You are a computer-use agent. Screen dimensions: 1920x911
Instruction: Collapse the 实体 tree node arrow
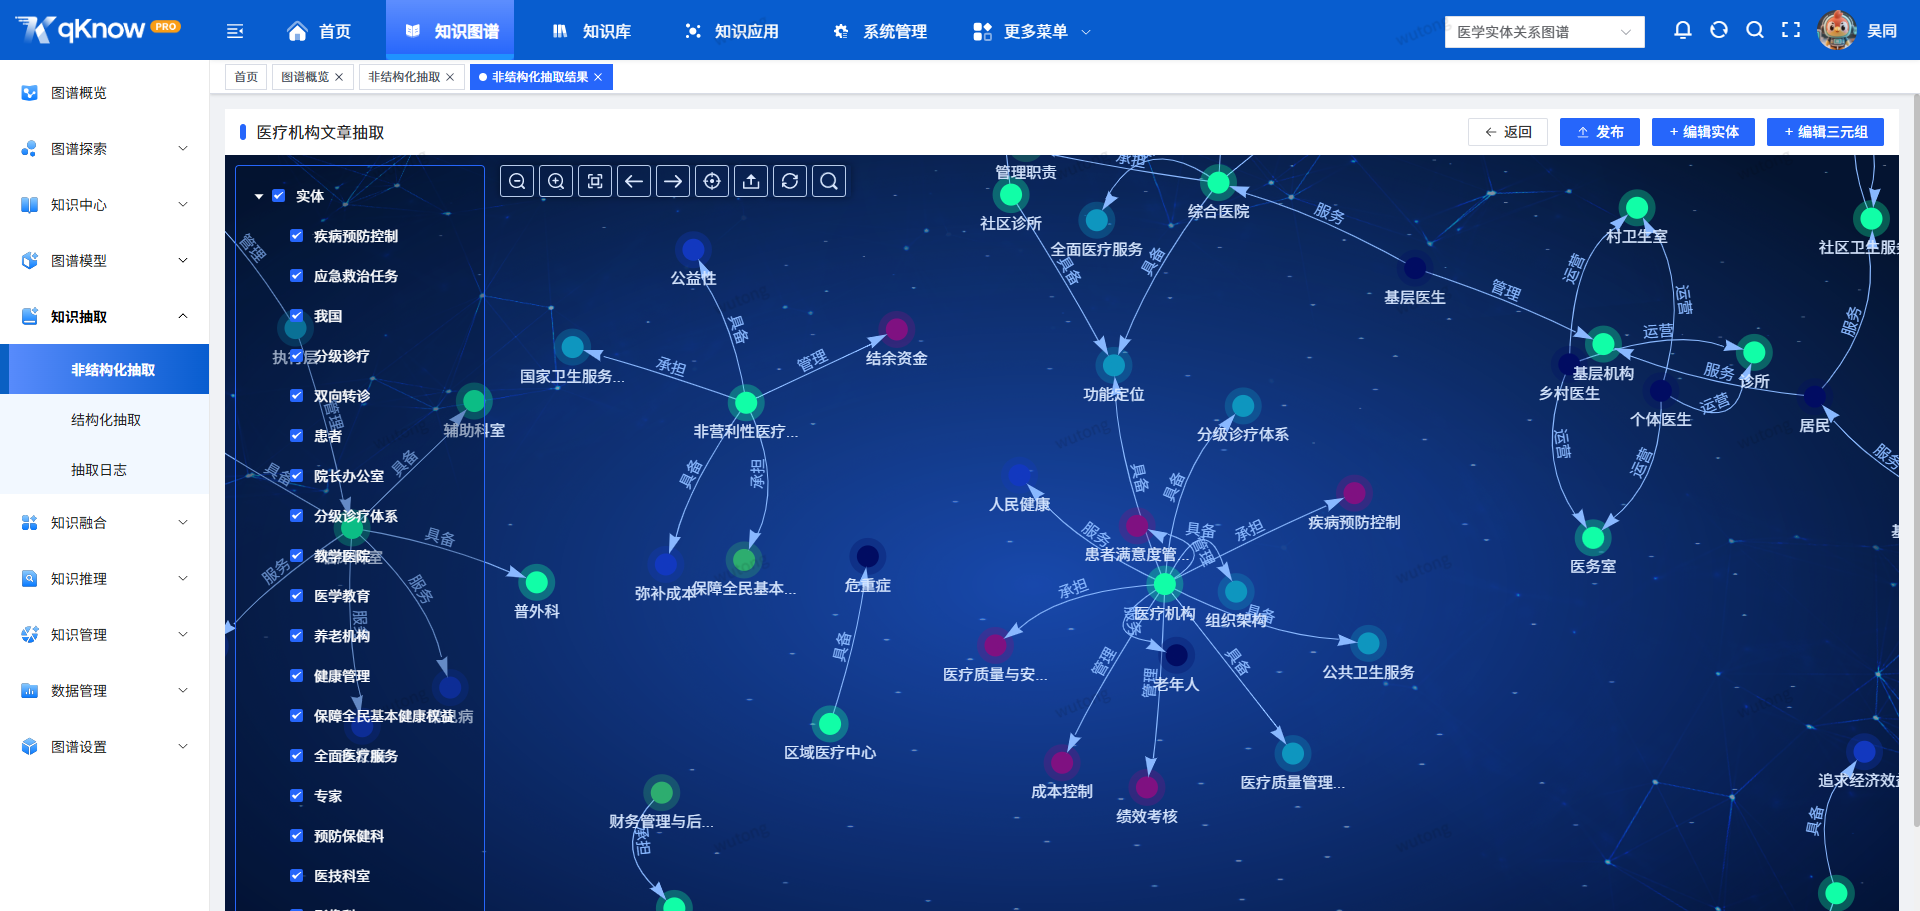[259, 197]
